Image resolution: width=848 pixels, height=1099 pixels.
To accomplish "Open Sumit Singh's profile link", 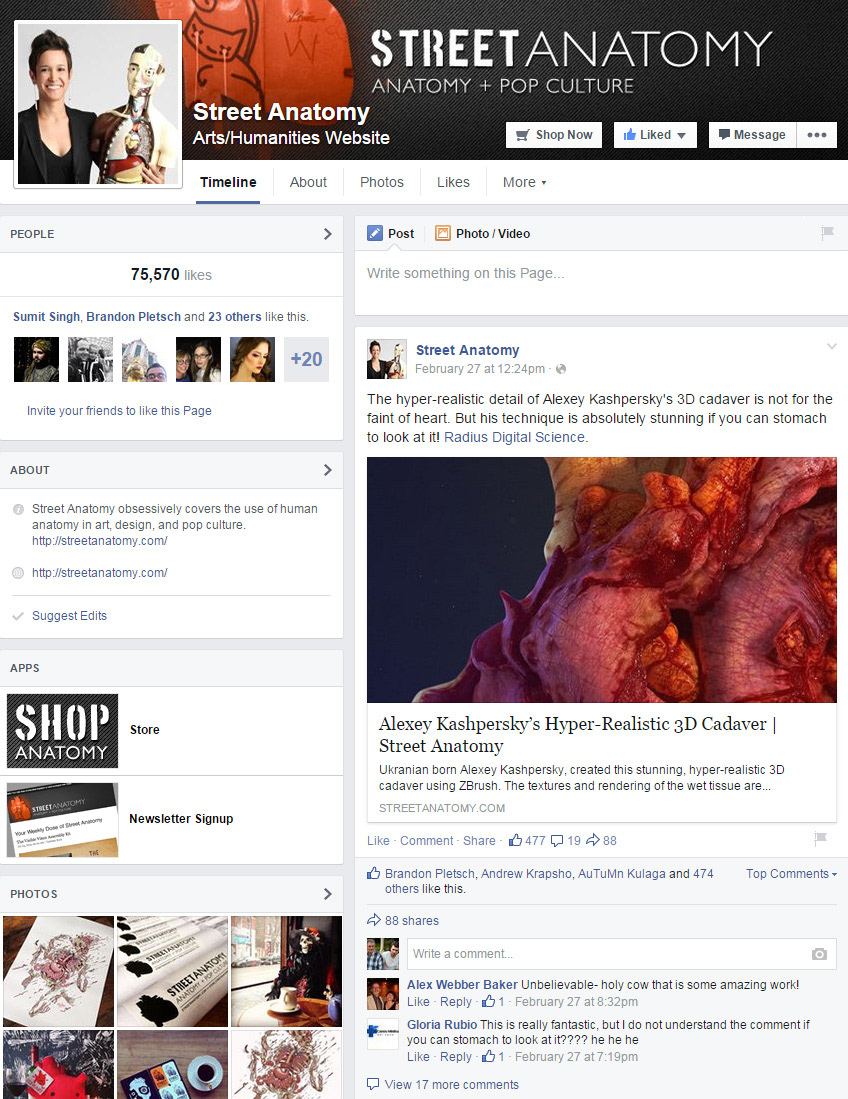I will (46, 317).
